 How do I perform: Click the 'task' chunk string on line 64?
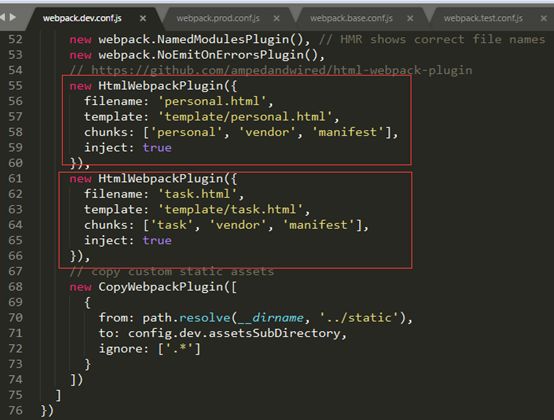pyautogui.click(x=172, y=225)
